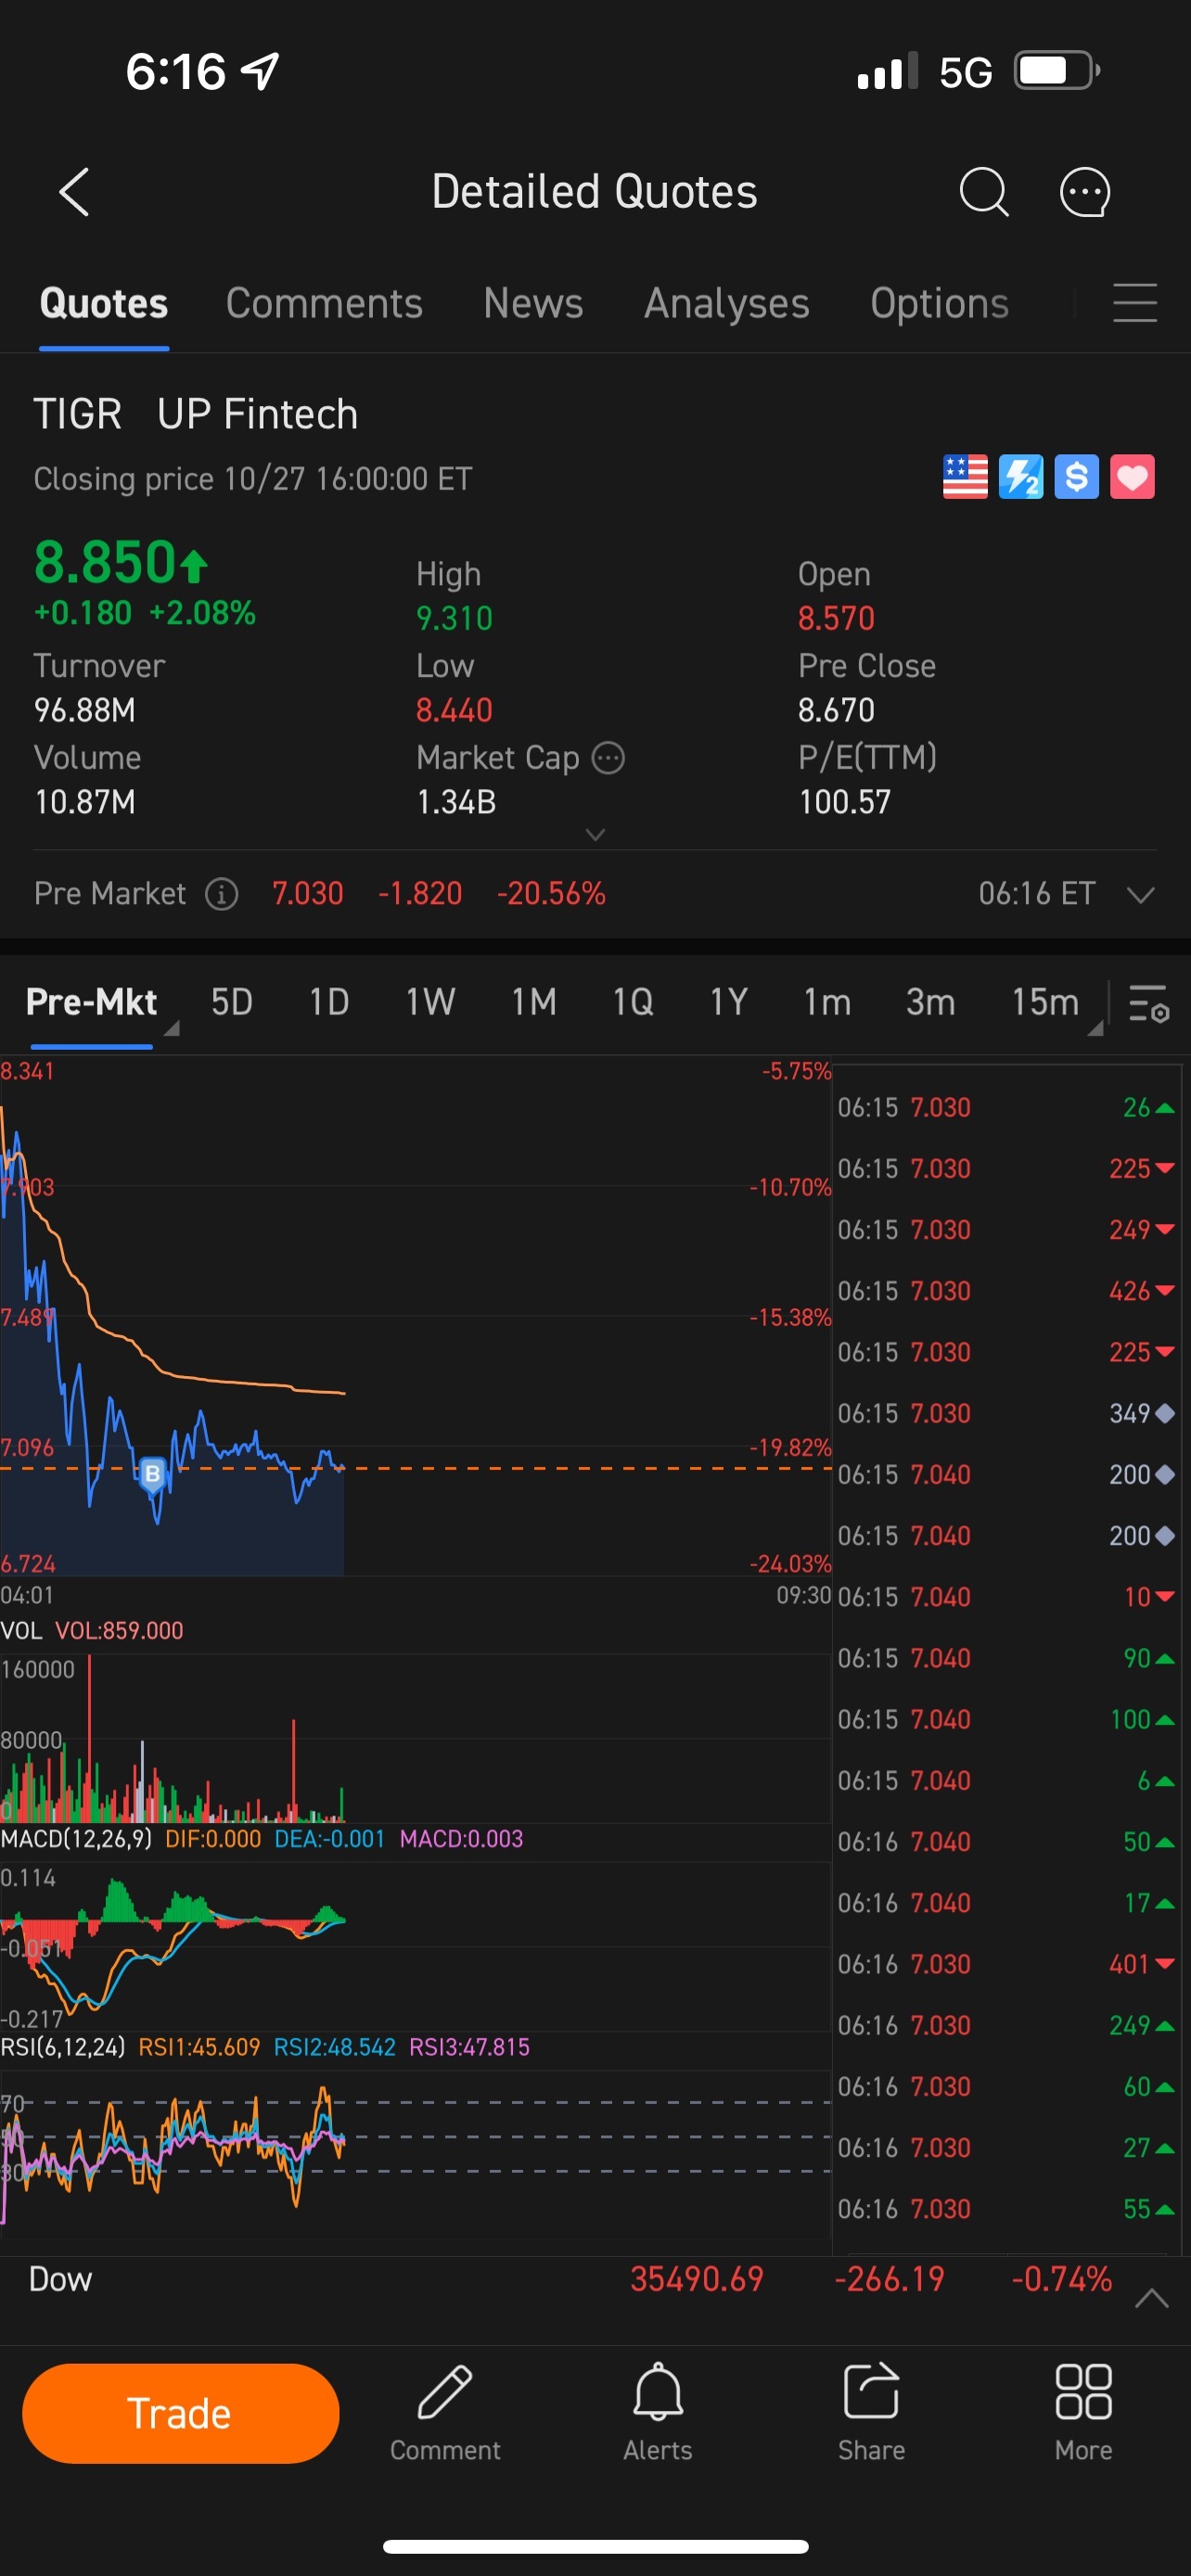Open the News tab
1191x2576 pixels.
click(x=533, y=303)
